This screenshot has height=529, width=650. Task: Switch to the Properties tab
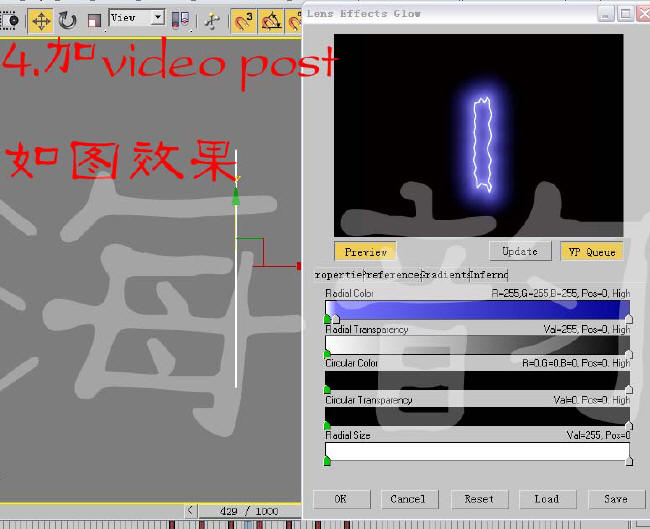click(339, 274)
